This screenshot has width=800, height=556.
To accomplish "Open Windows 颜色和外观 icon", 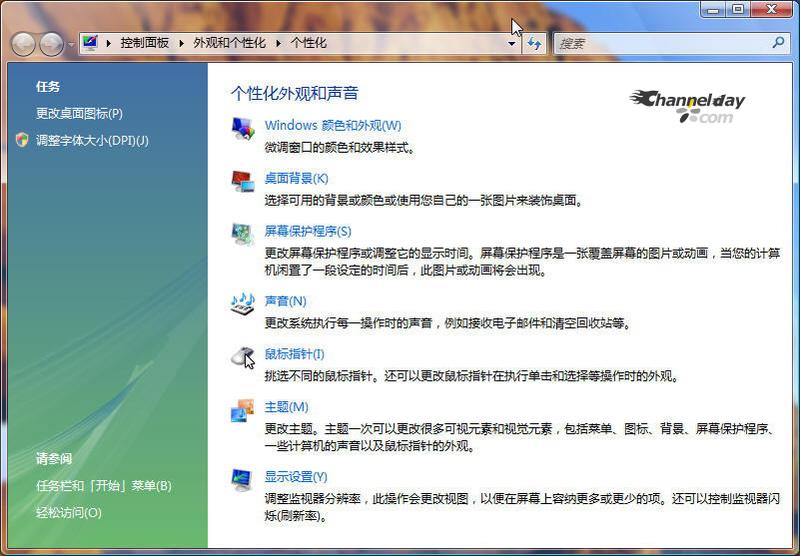I will pyautogui.click(x=243, y=128).
